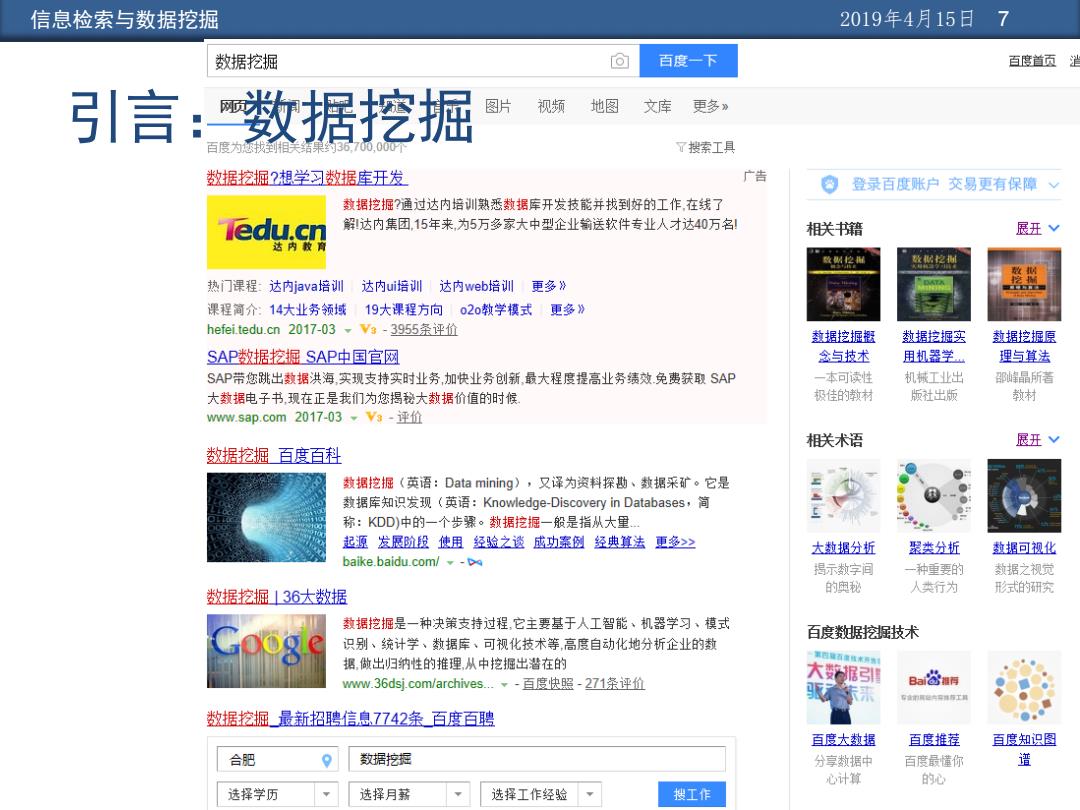Click the main 数据挖掘 search input box

423,61
